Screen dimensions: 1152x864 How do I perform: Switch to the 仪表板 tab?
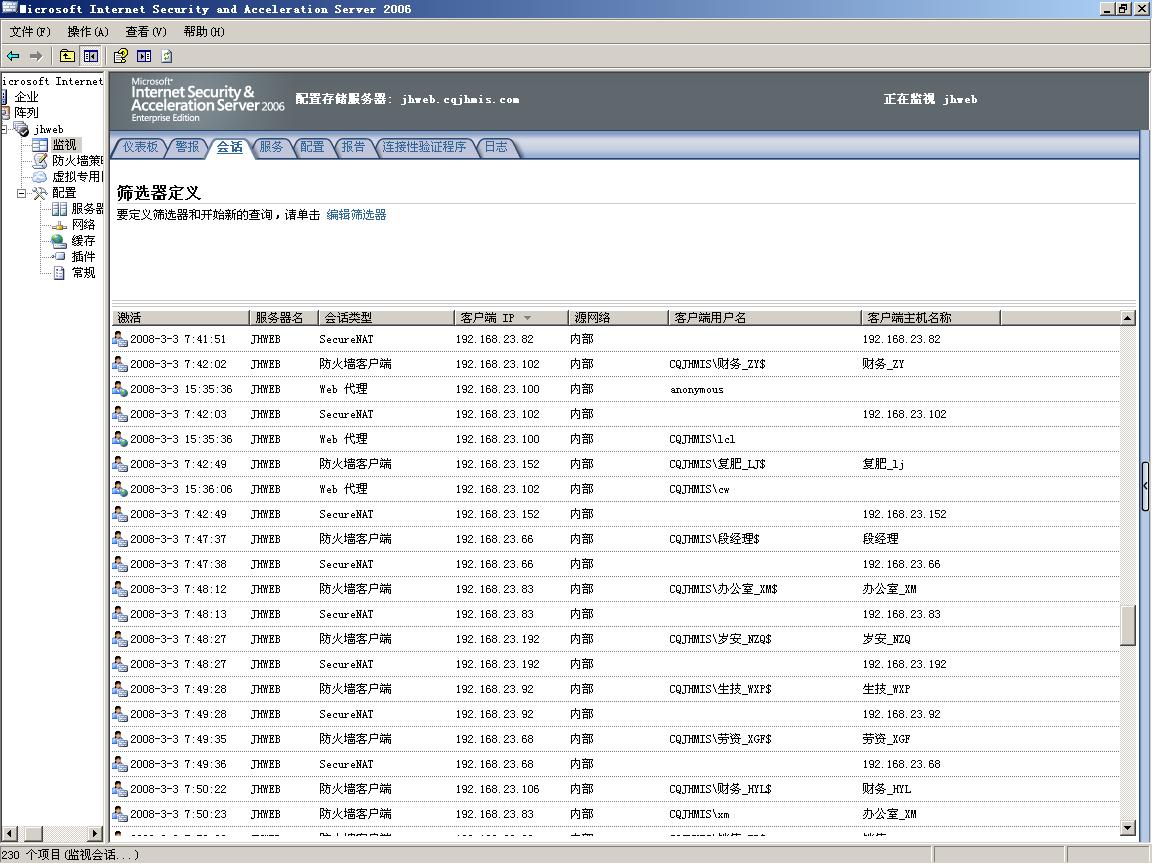click(x=140, y=147)
